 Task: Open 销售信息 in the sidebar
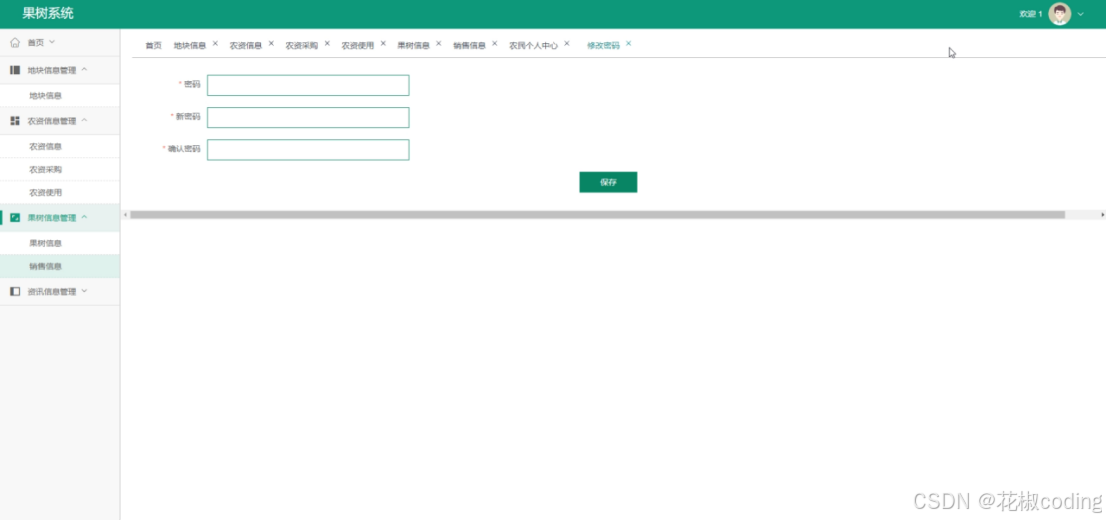click(60, 266)
